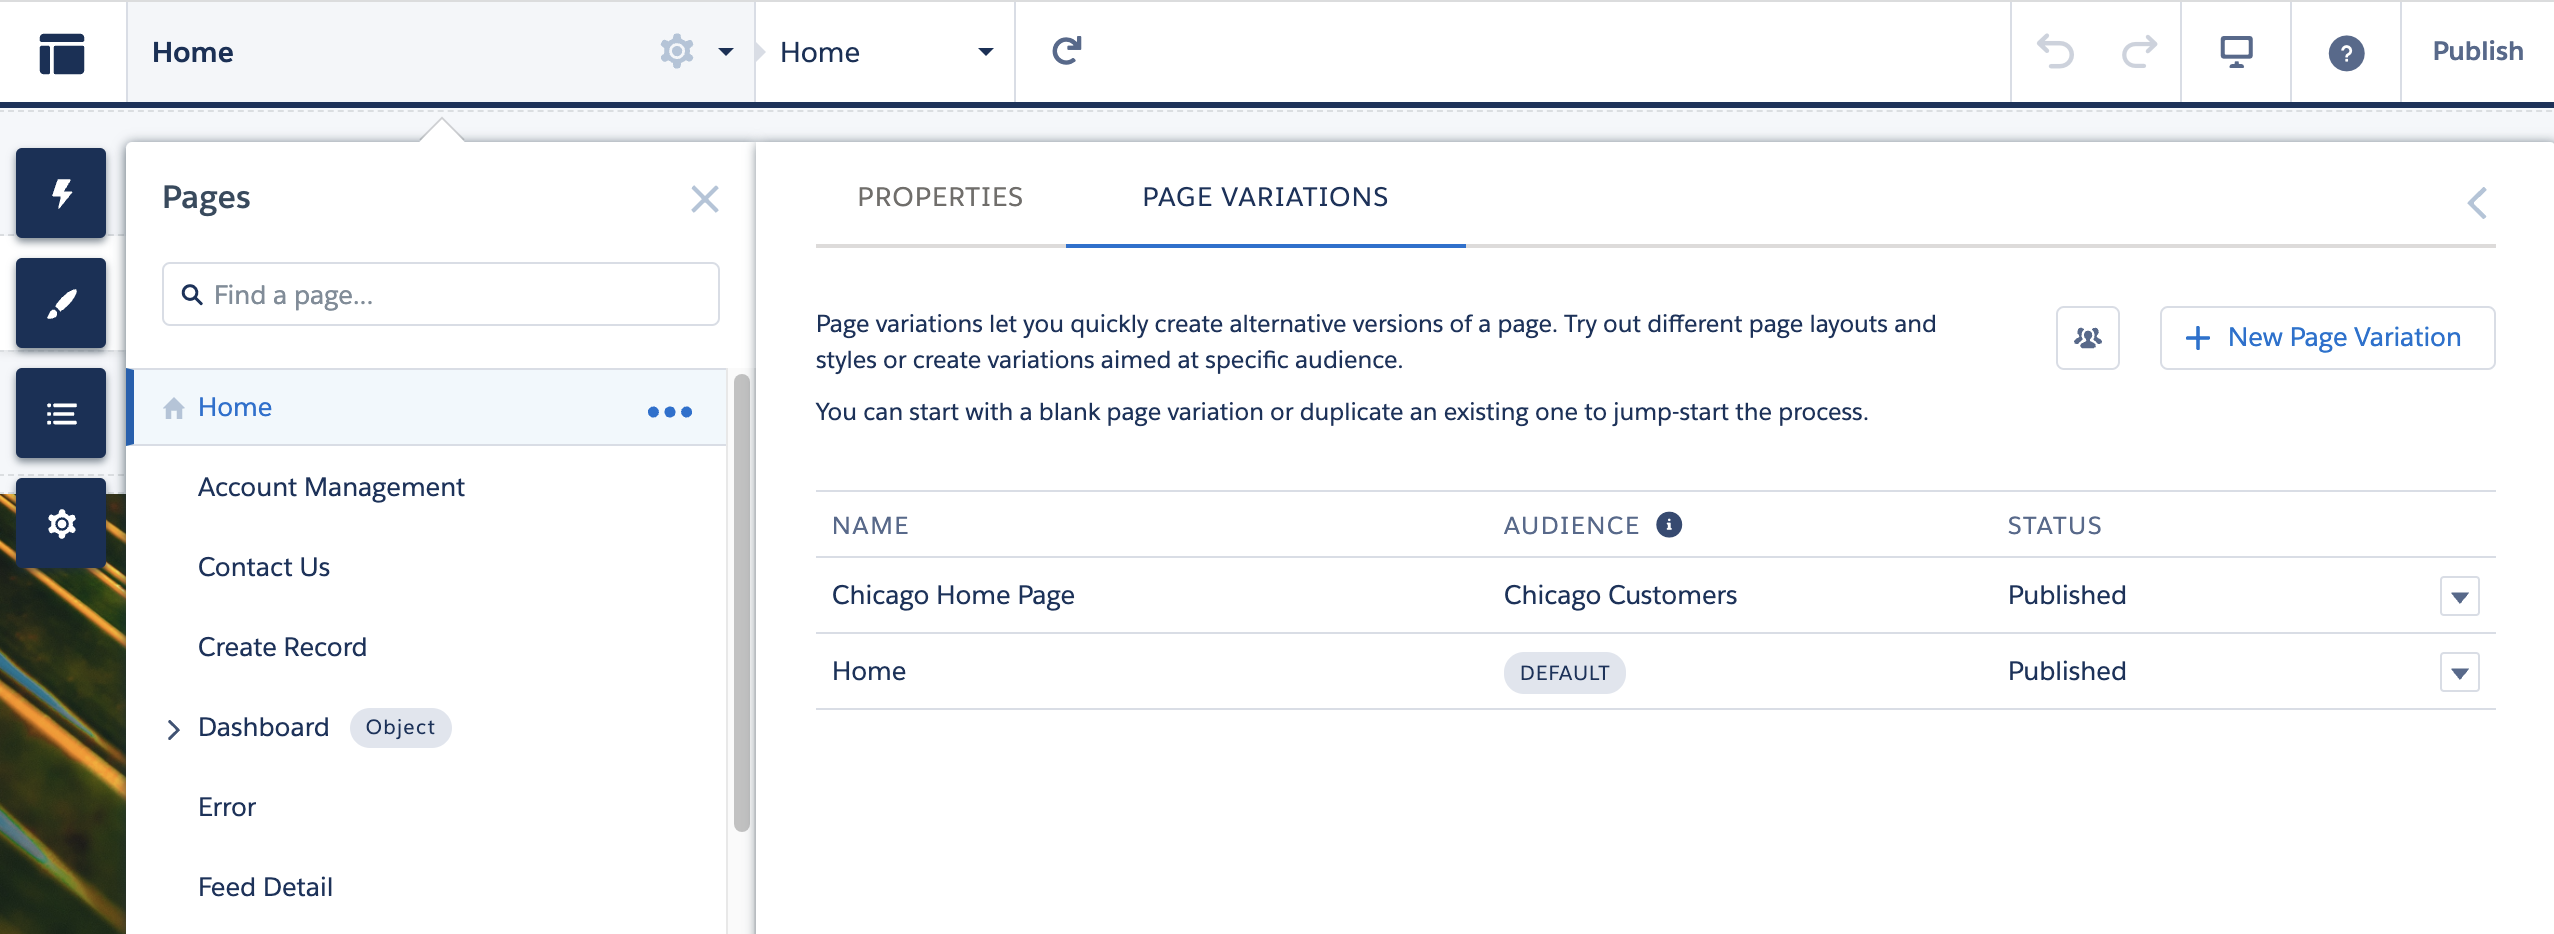This screenshot has height=934, width=2554.
Task: Select Account Management in the pages list
Action: click(331, 487)
